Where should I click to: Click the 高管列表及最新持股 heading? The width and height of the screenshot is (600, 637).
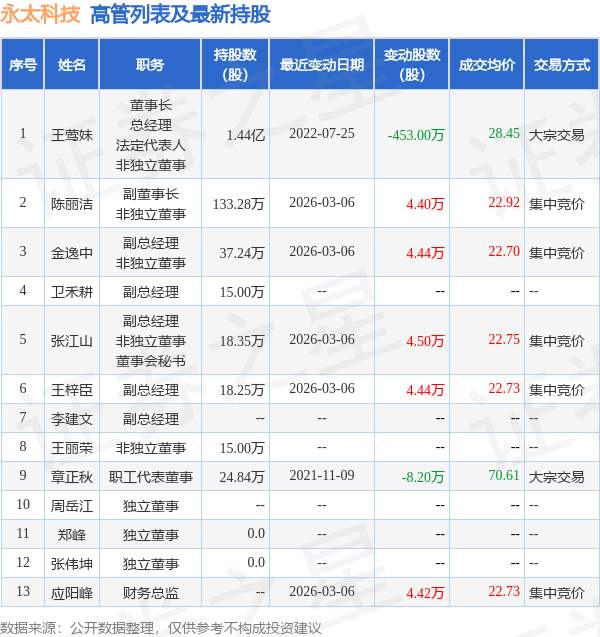(180, 15)
